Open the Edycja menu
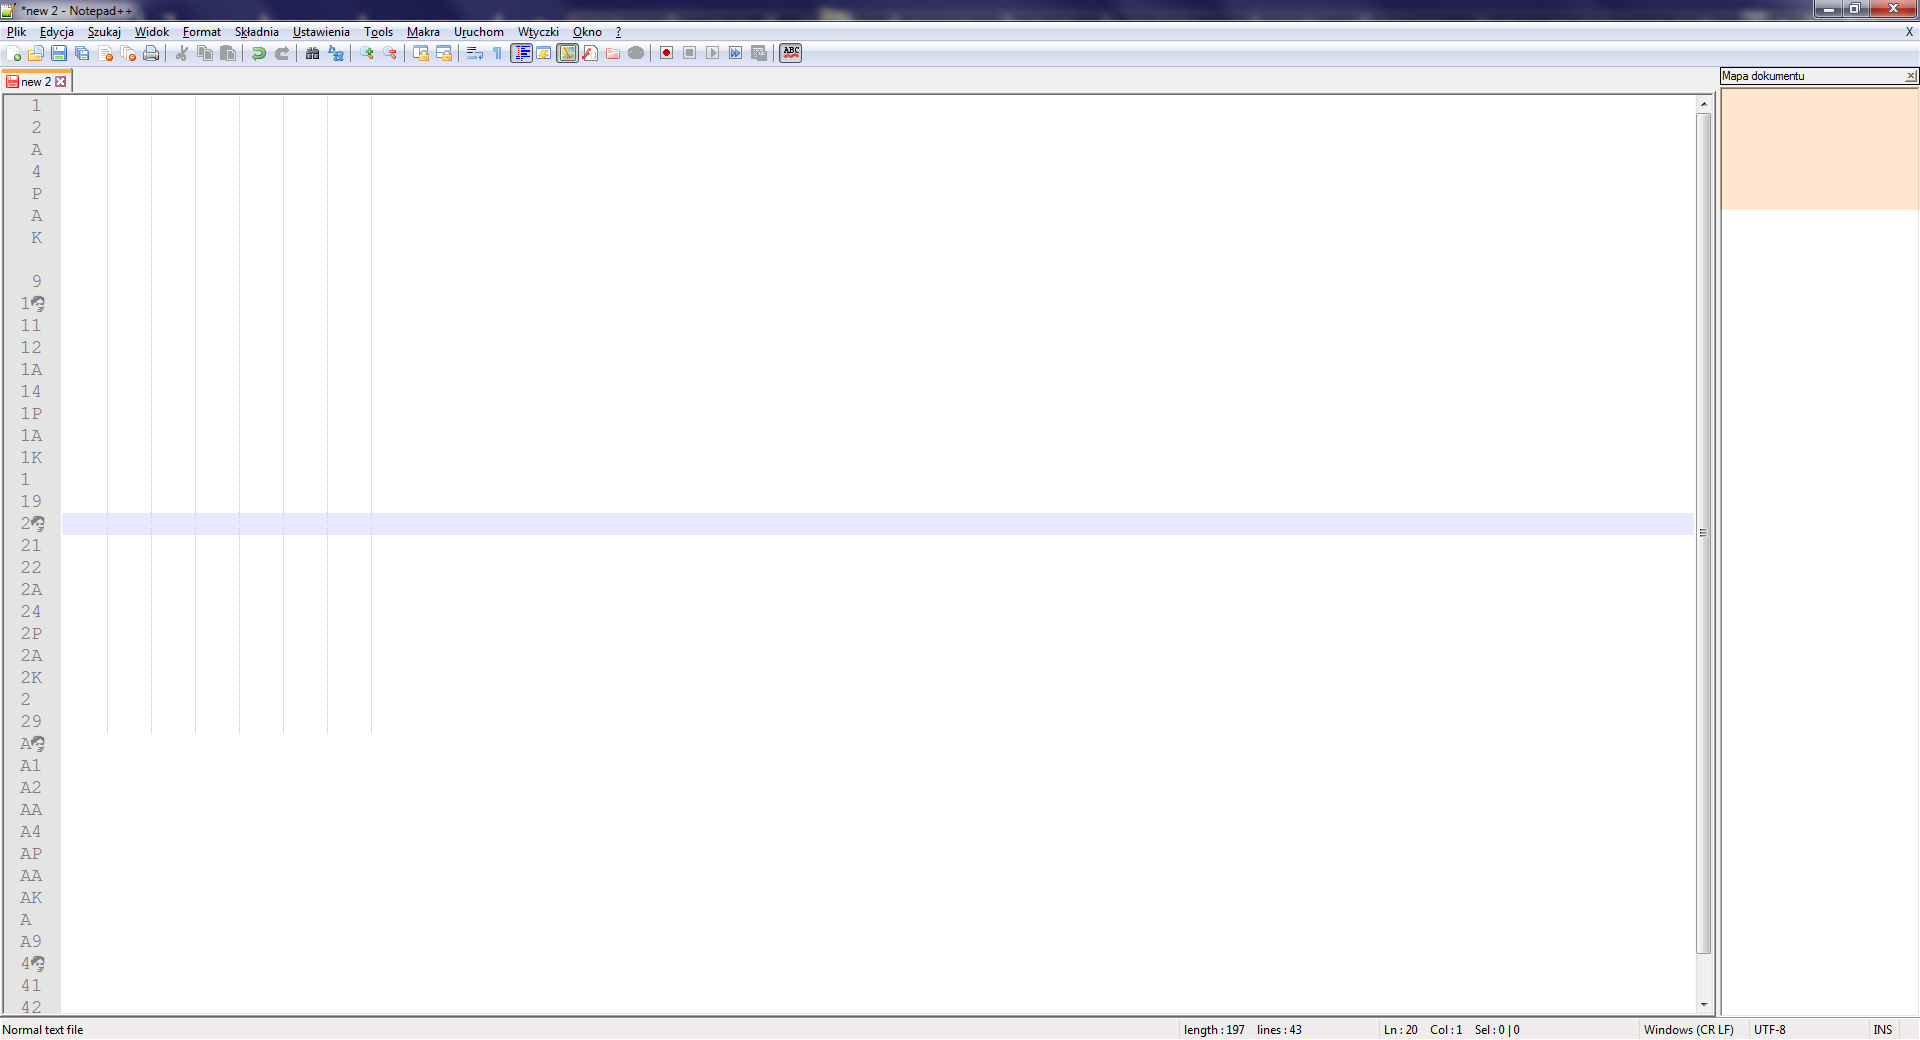Screen dimensions: 1920x1040 coord(56,32)
